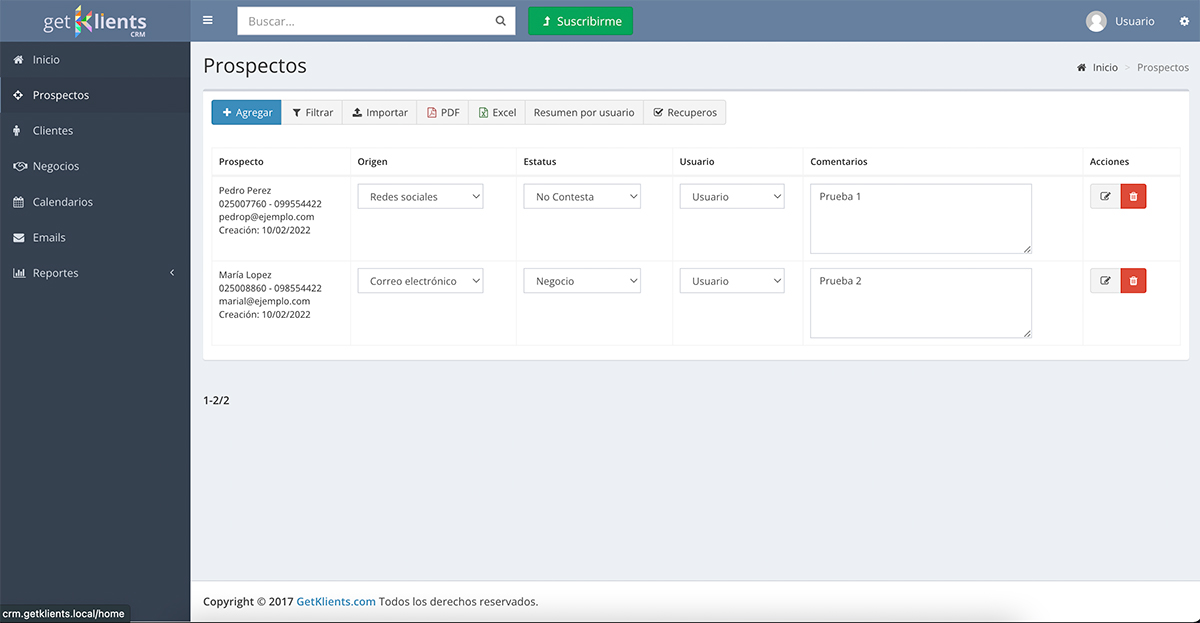The height and width of the screenshot is (623, 1200).
Task: Open the settings gear icon
Action: tap(1184, 21)
